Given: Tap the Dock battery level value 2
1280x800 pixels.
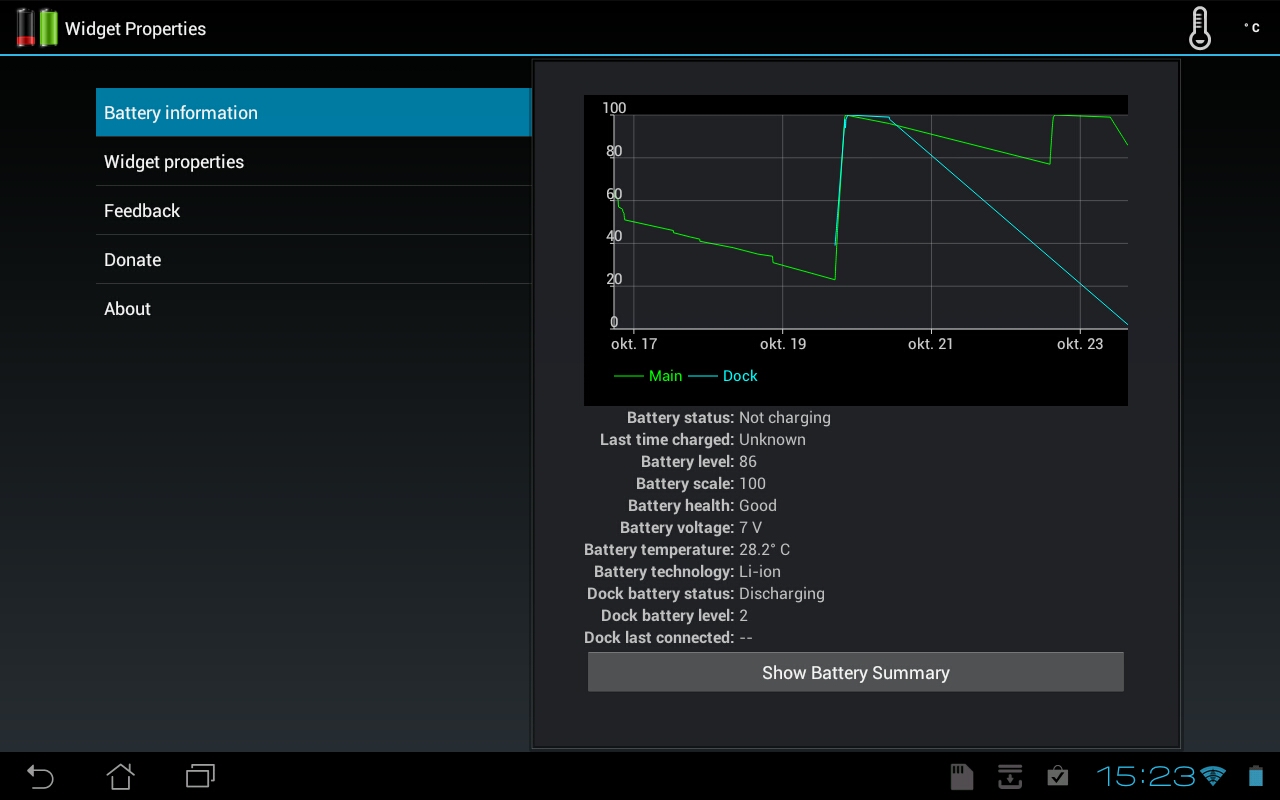Looking at the screenshot, I should pyautogui.click(x=743, y=616).
